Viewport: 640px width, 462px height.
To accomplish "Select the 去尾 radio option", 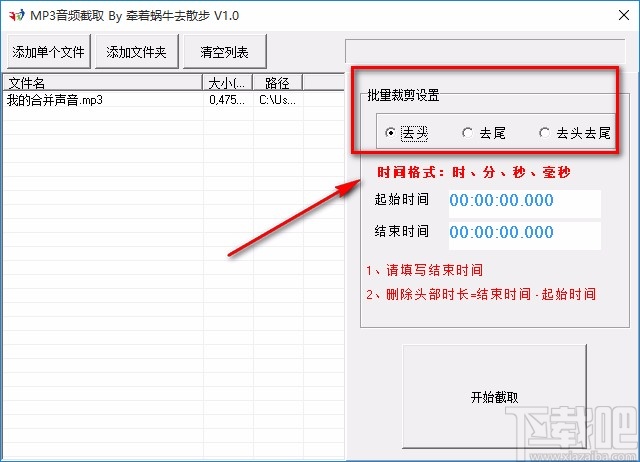I will (x=484, y=133).
